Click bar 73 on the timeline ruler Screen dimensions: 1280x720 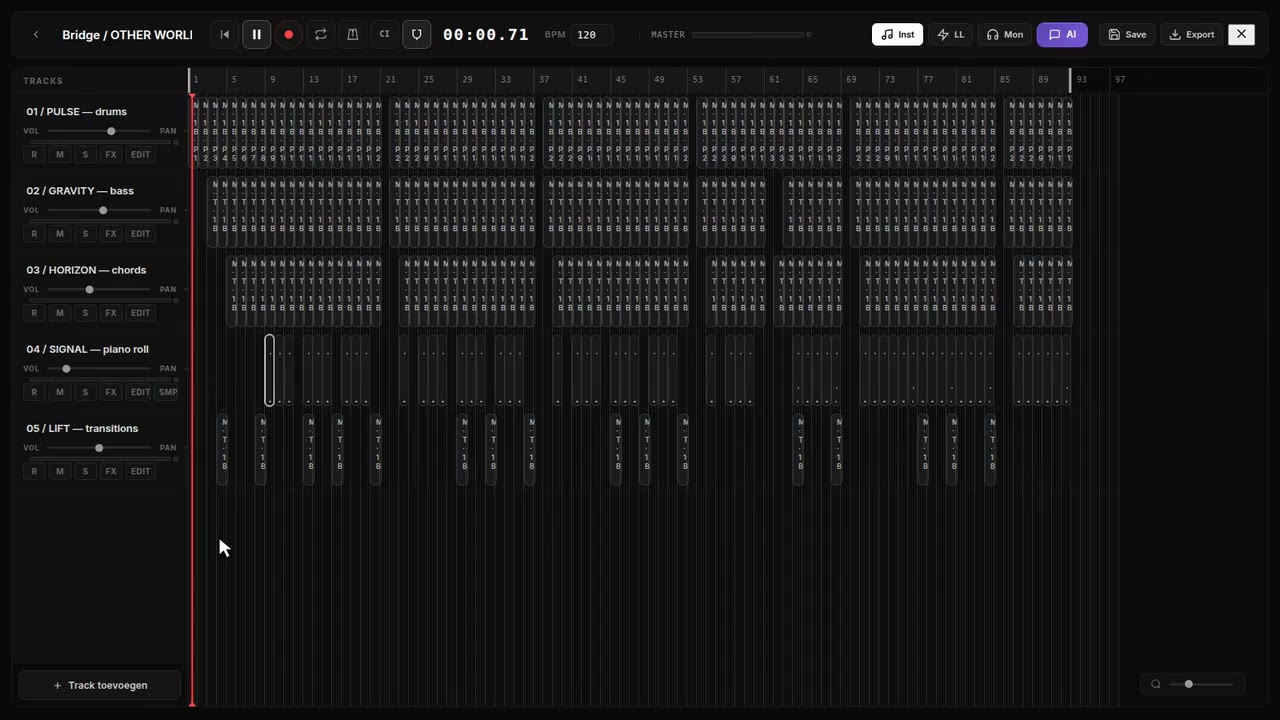(889, 79)
